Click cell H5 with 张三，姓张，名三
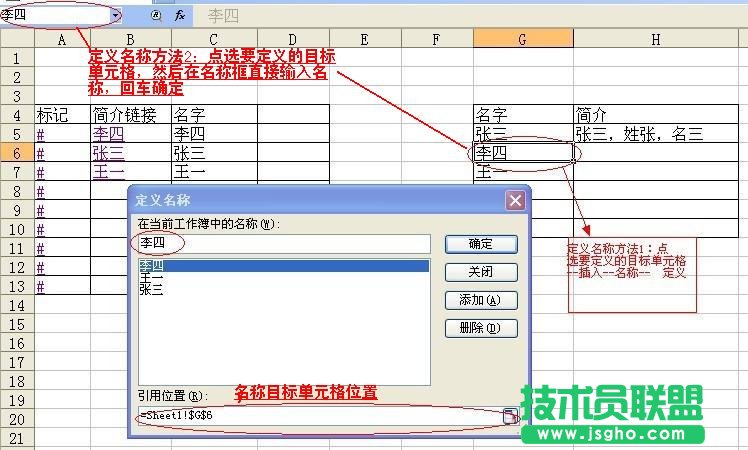The width and height of the screenshot is (748, 450). tap(656, 134)
